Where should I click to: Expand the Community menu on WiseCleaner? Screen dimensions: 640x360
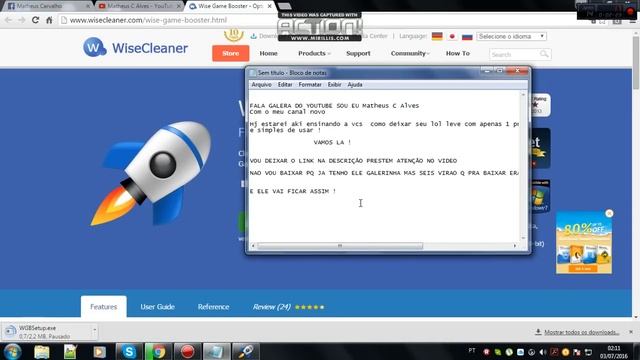[410, 53]
